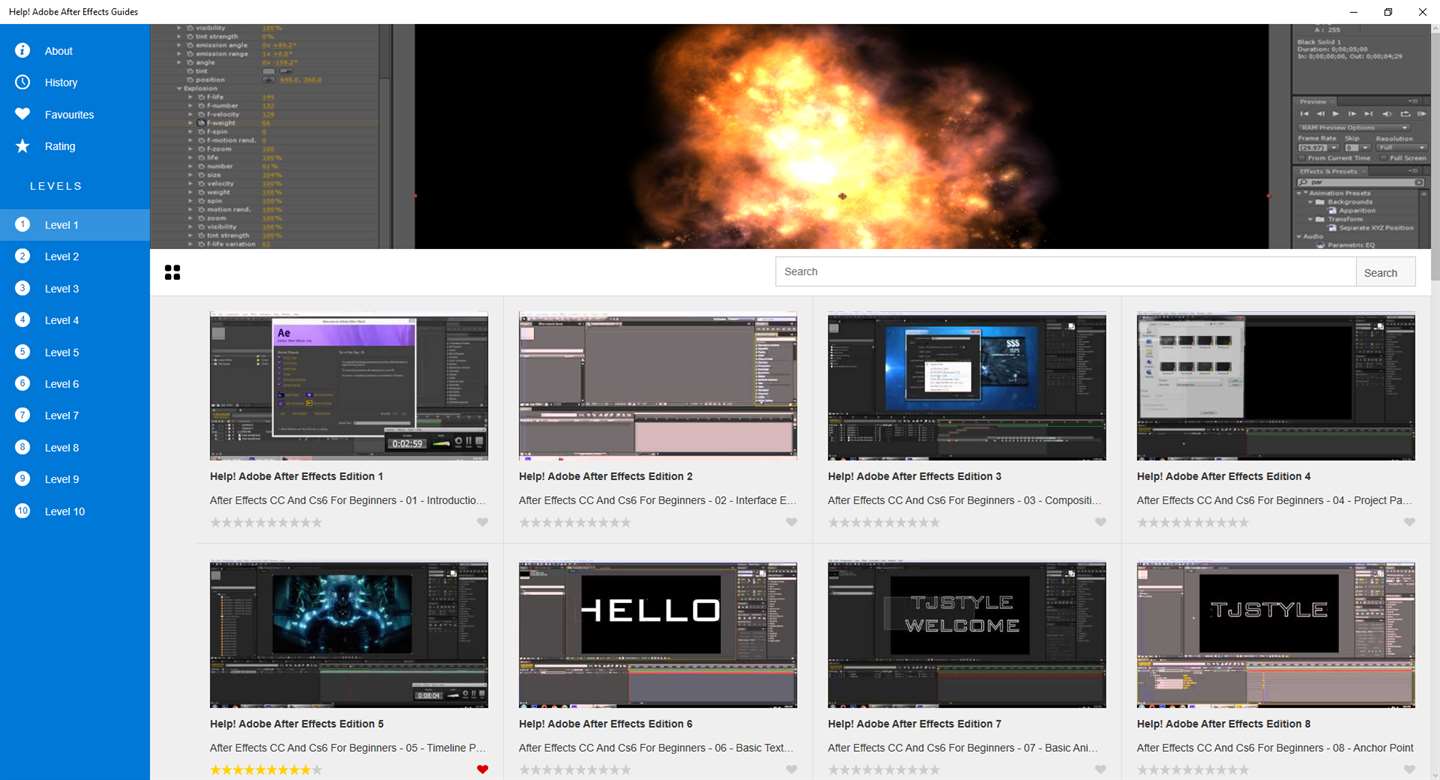Screen dimensions: 1440x780
Task: Go to Level 9 label
Action: coord(62,479)
